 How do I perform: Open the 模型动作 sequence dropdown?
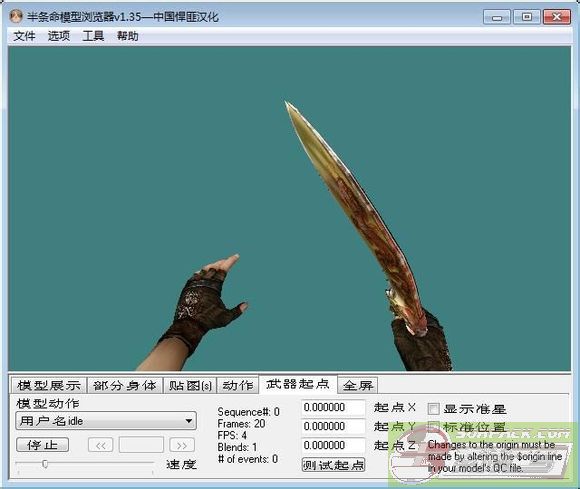pos(106,421)
